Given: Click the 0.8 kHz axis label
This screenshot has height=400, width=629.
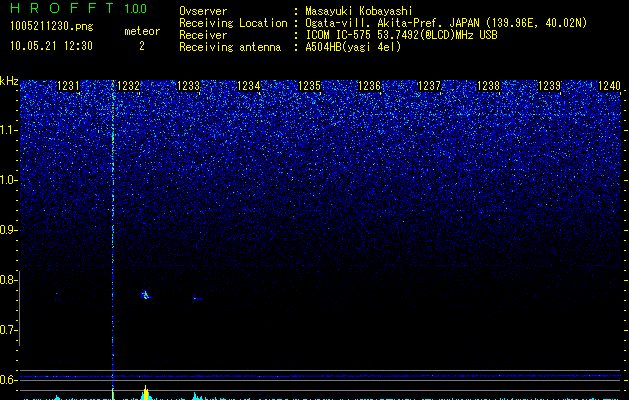Looking at the screenshot, I should pyautogui.click(x=8, y=280).
